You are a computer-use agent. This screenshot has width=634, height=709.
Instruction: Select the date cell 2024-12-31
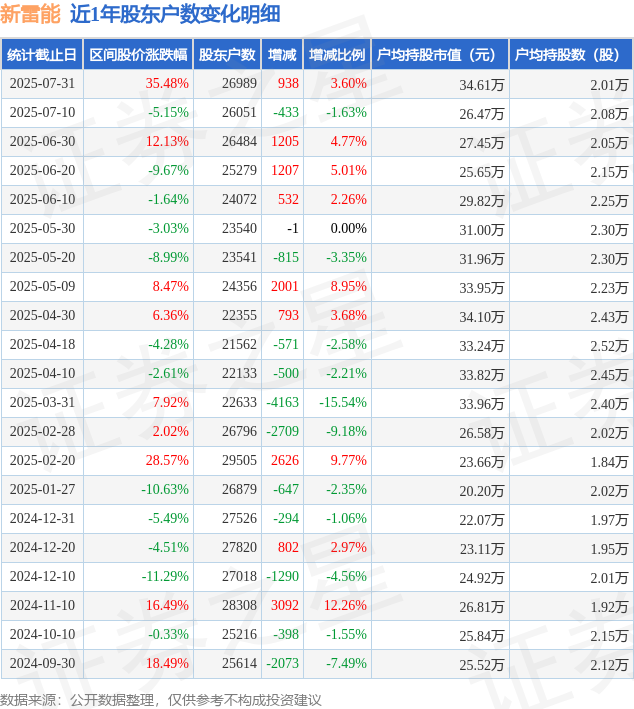[43, 518]
